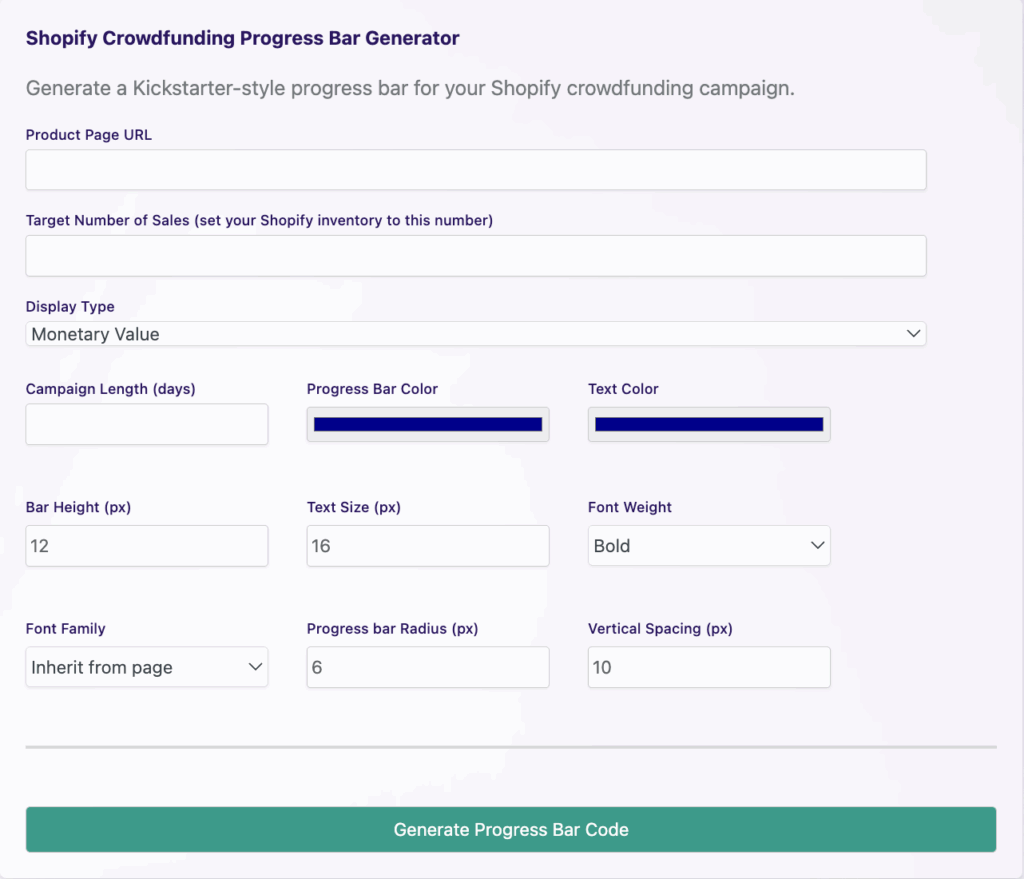
Task: Click the Progress bar Radius (px) field
Action: [428, 667]
